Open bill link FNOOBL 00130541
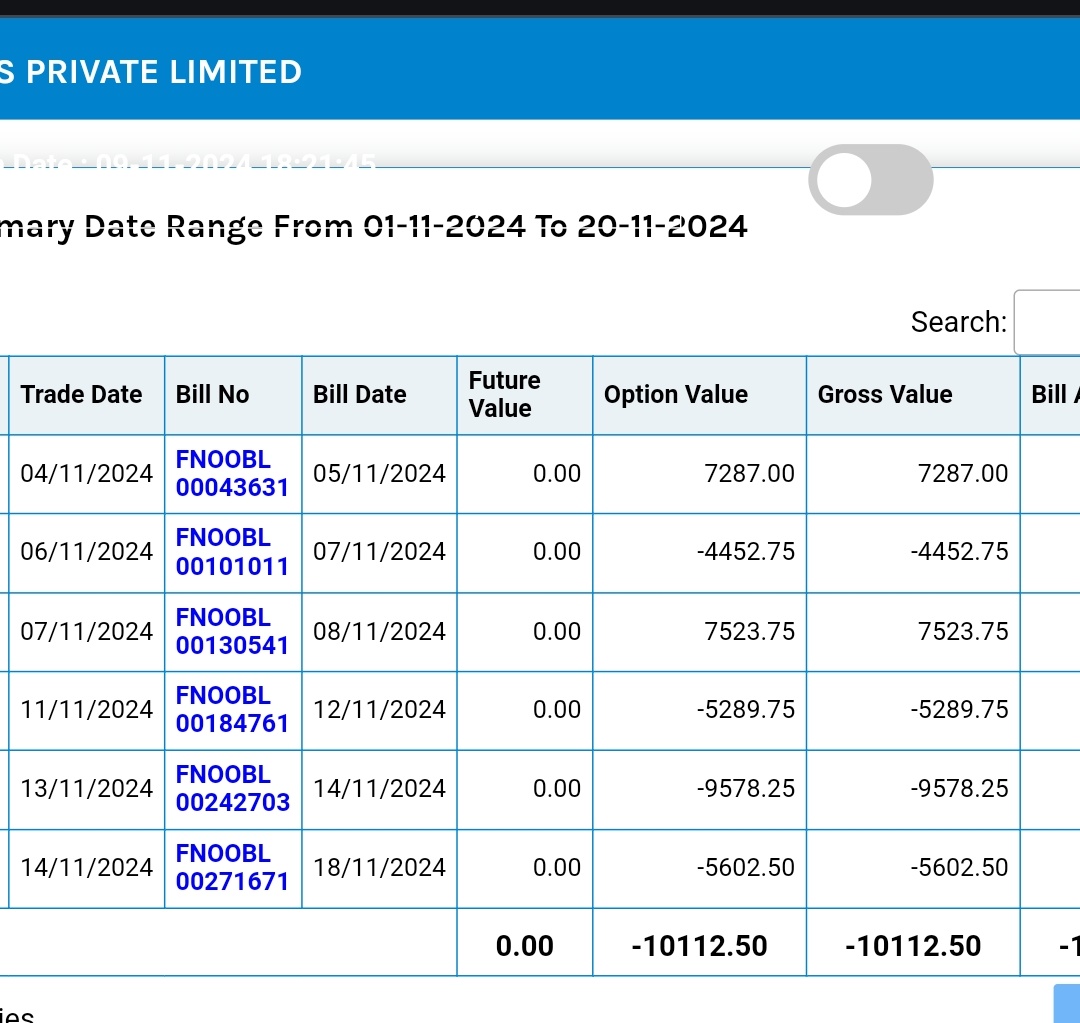This screenshot has height=1023, width=1080. point(232,631)
